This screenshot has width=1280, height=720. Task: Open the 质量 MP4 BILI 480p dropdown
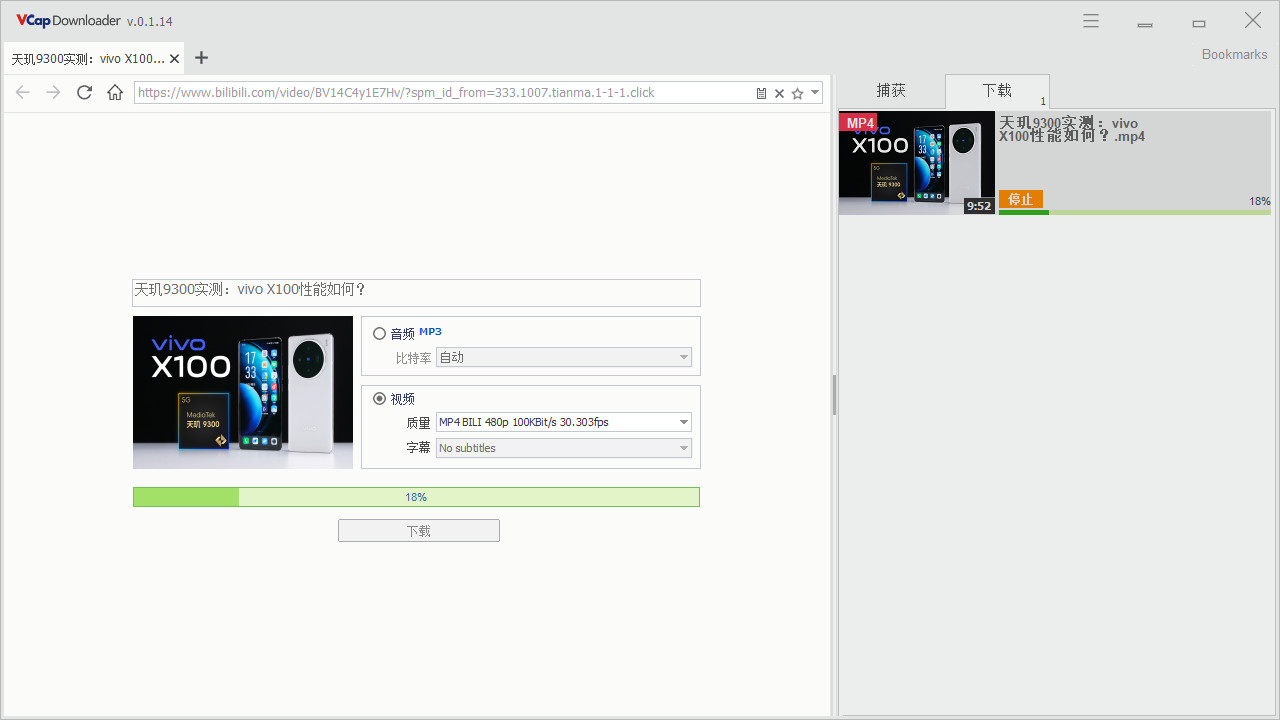(564, 422)
